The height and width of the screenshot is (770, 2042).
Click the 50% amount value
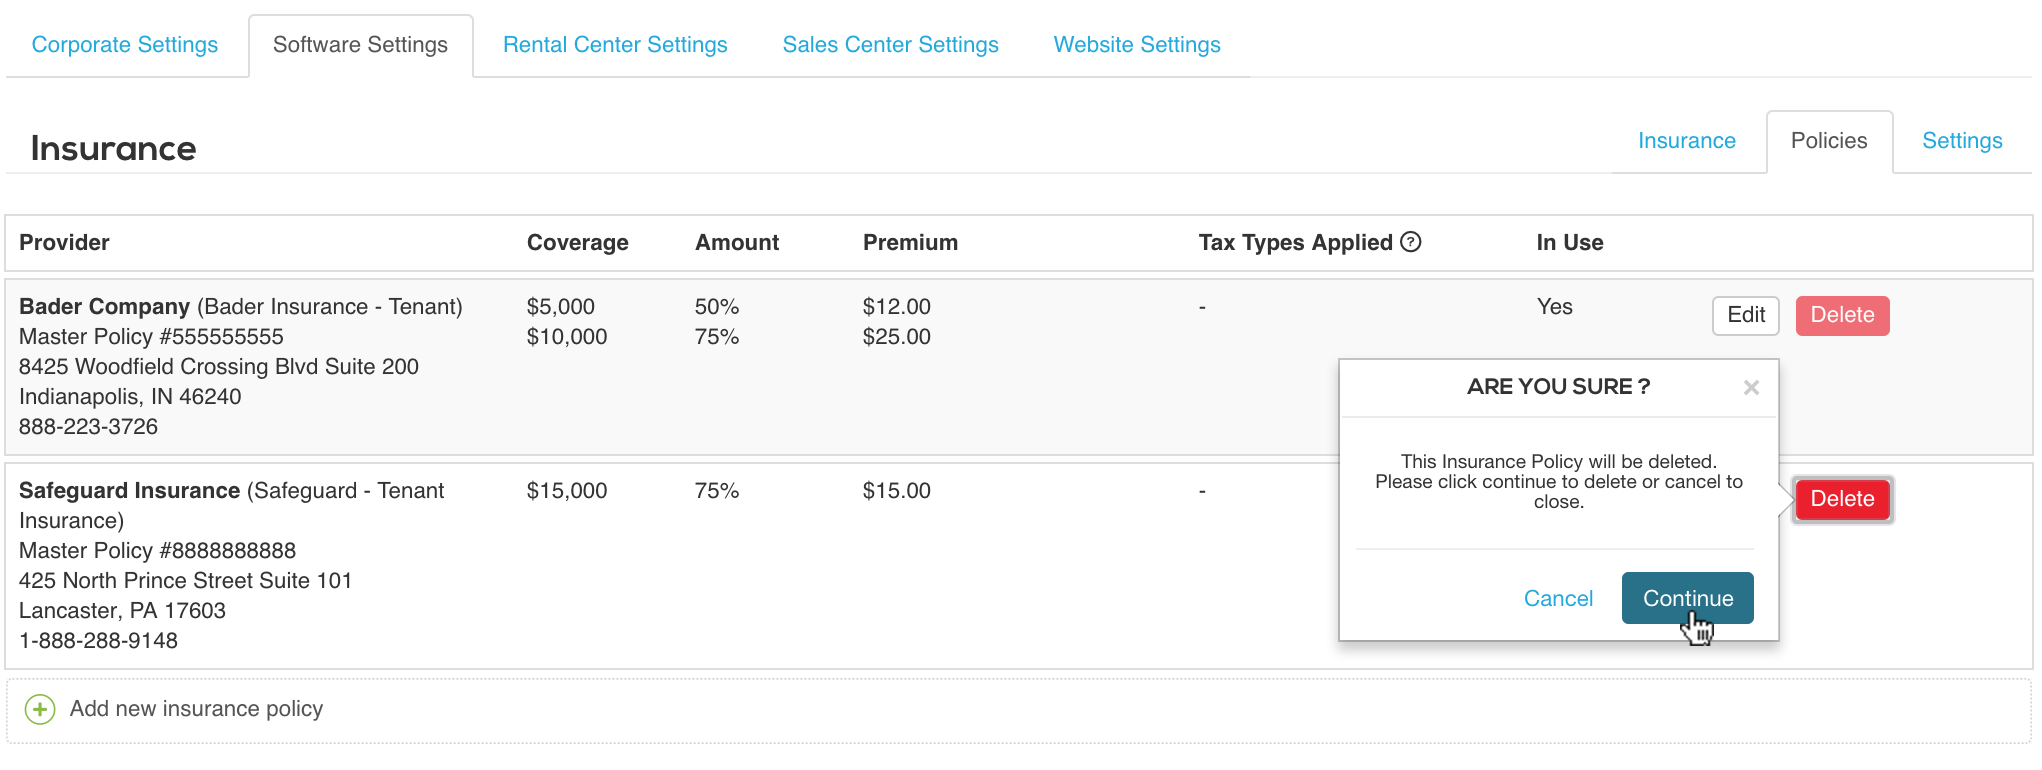[x=717, y=306]
